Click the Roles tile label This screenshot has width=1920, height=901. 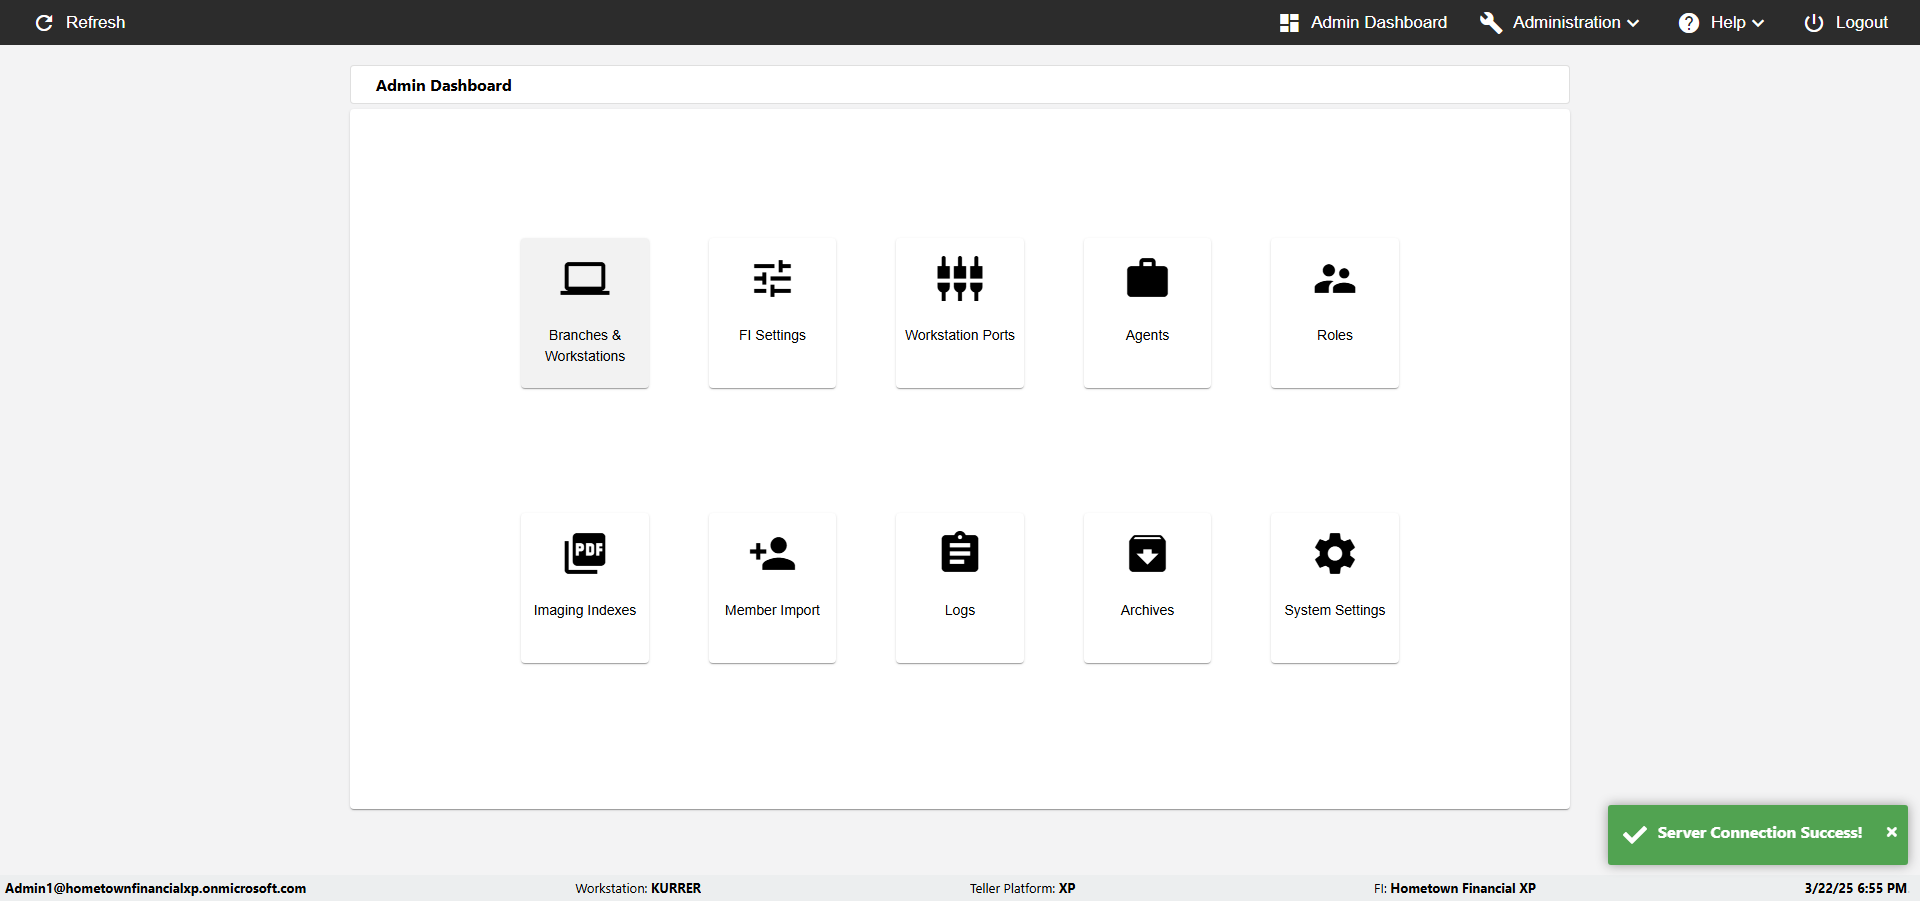tap(1335, 335)
